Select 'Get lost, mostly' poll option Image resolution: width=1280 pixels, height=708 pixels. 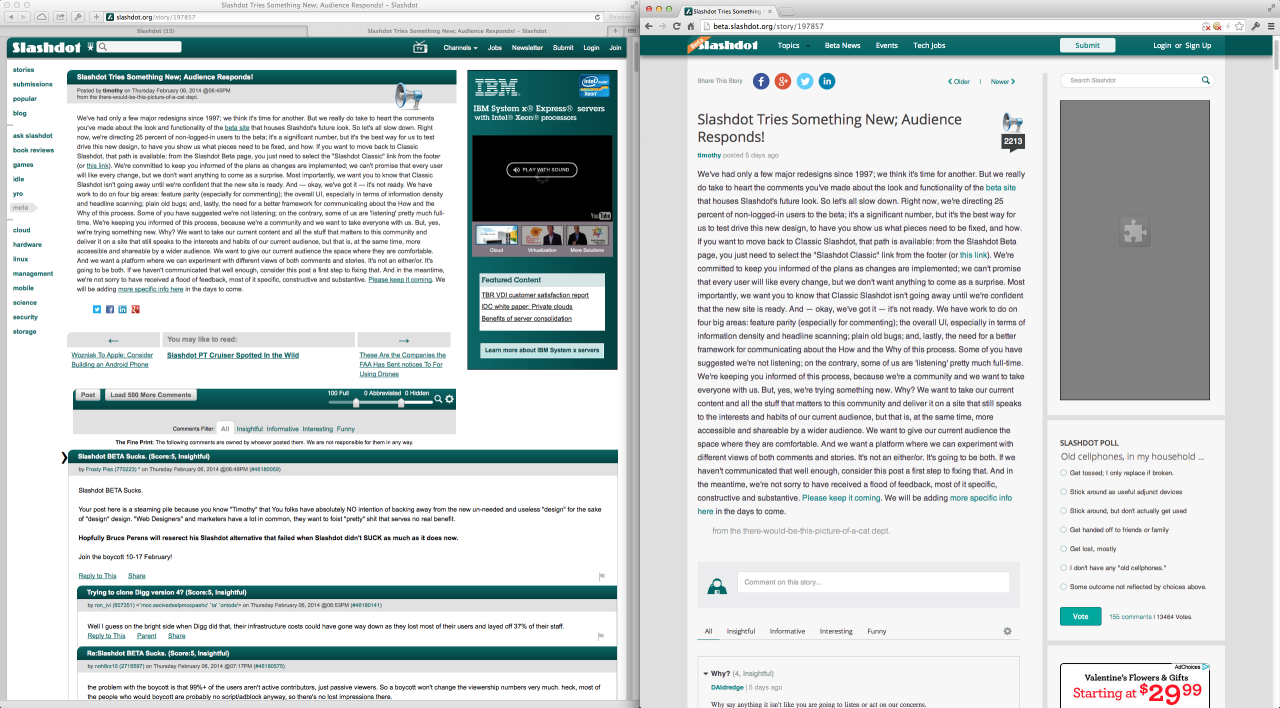click(x=1064, y=549)
